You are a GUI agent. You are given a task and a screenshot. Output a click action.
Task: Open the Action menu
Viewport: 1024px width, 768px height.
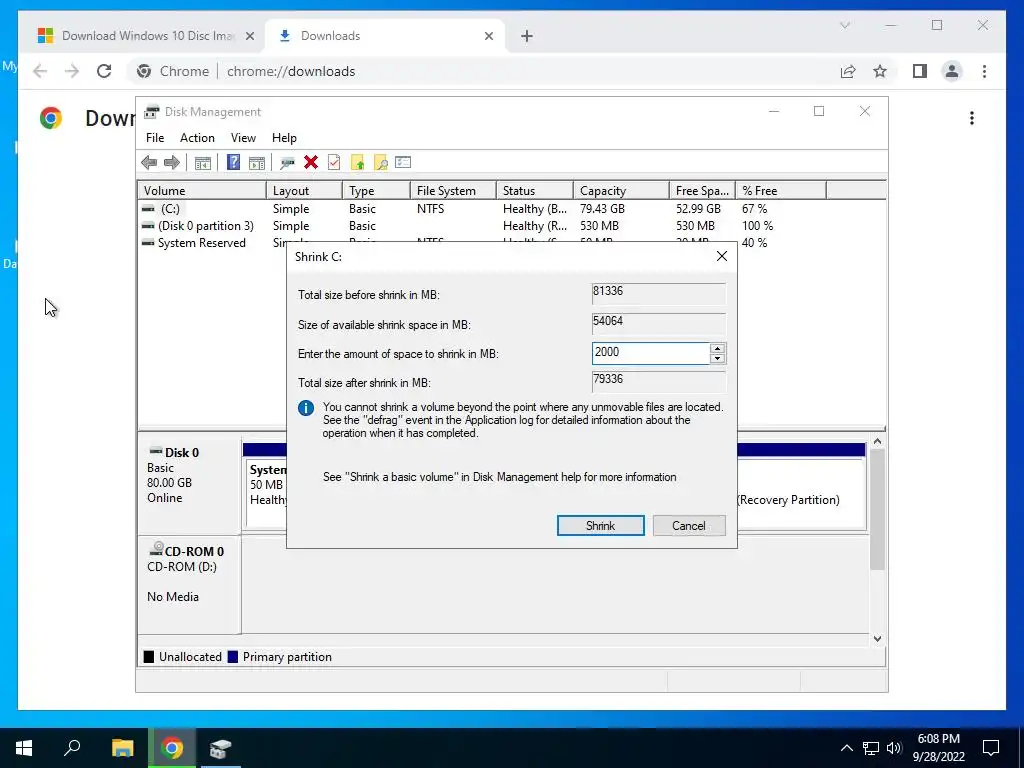click(x=197, y=138)
